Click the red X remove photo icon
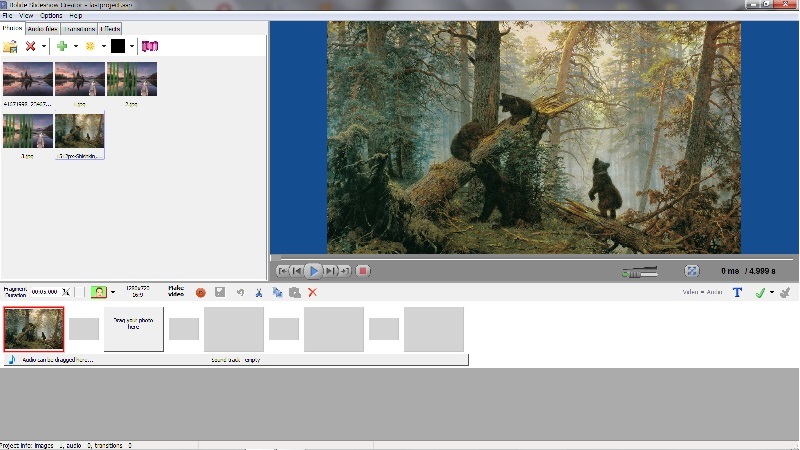This screenshot has width=800, height=450. [31, 46]
